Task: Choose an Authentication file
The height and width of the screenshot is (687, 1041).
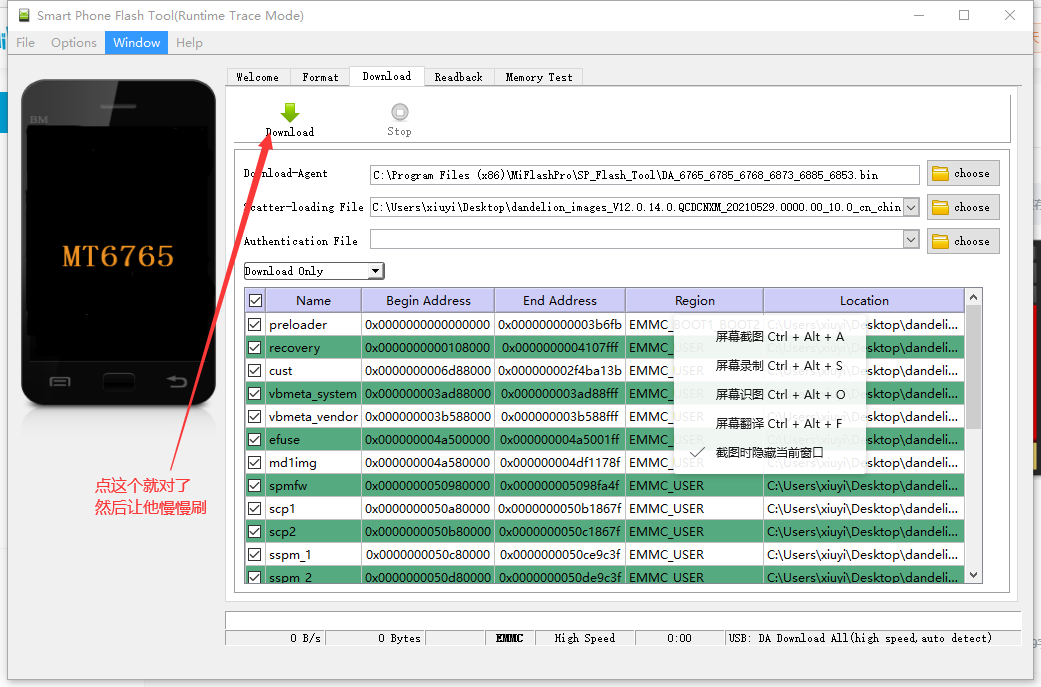Action: tap(963, 241)
